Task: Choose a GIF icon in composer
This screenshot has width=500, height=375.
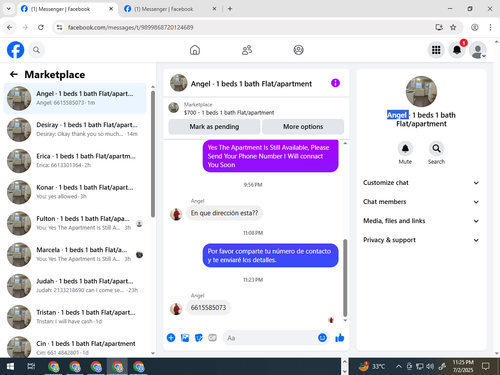Action: [213, 338]
